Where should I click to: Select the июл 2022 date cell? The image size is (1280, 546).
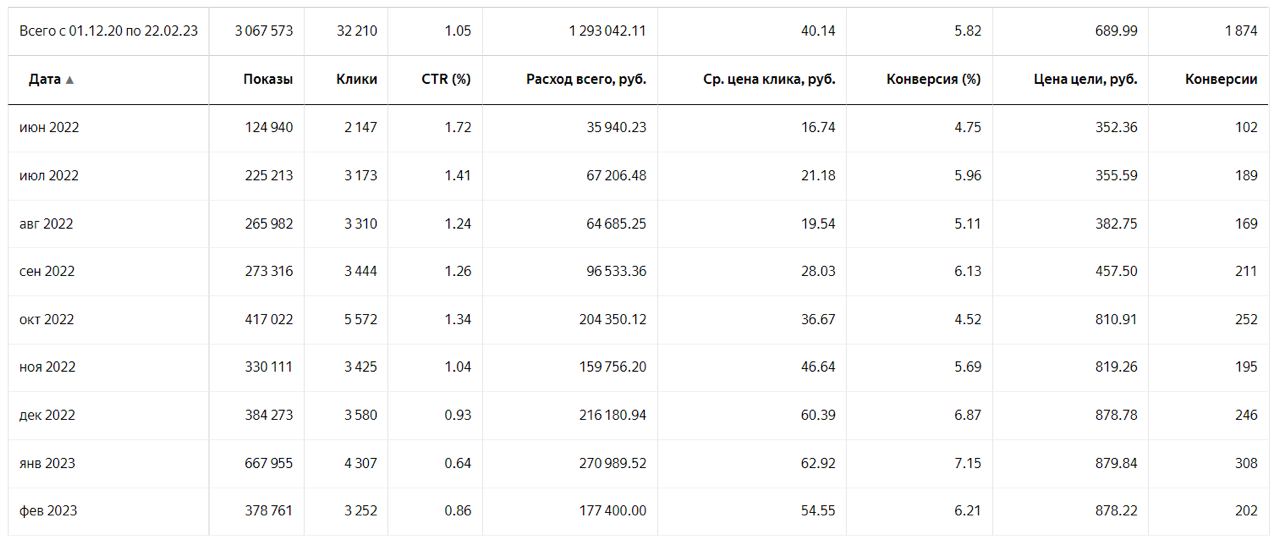point(49,176)
